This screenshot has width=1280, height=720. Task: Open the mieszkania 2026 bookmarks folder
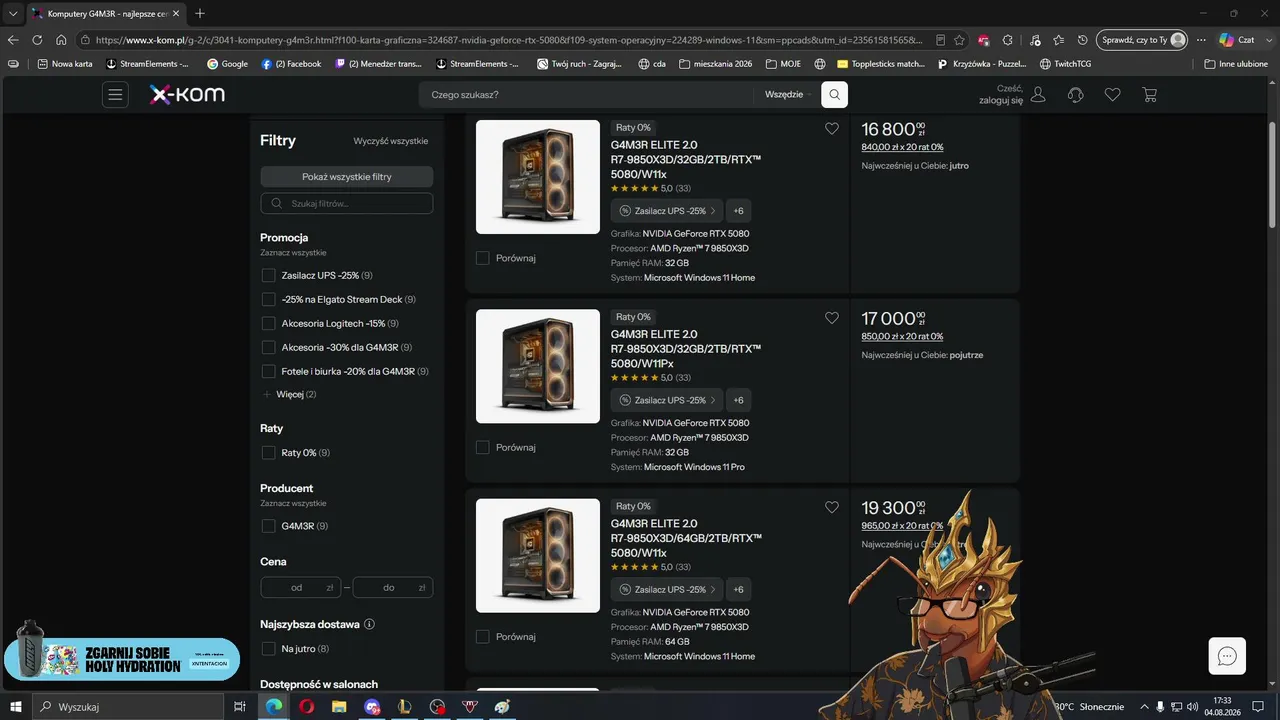click(x=715, y=64)
